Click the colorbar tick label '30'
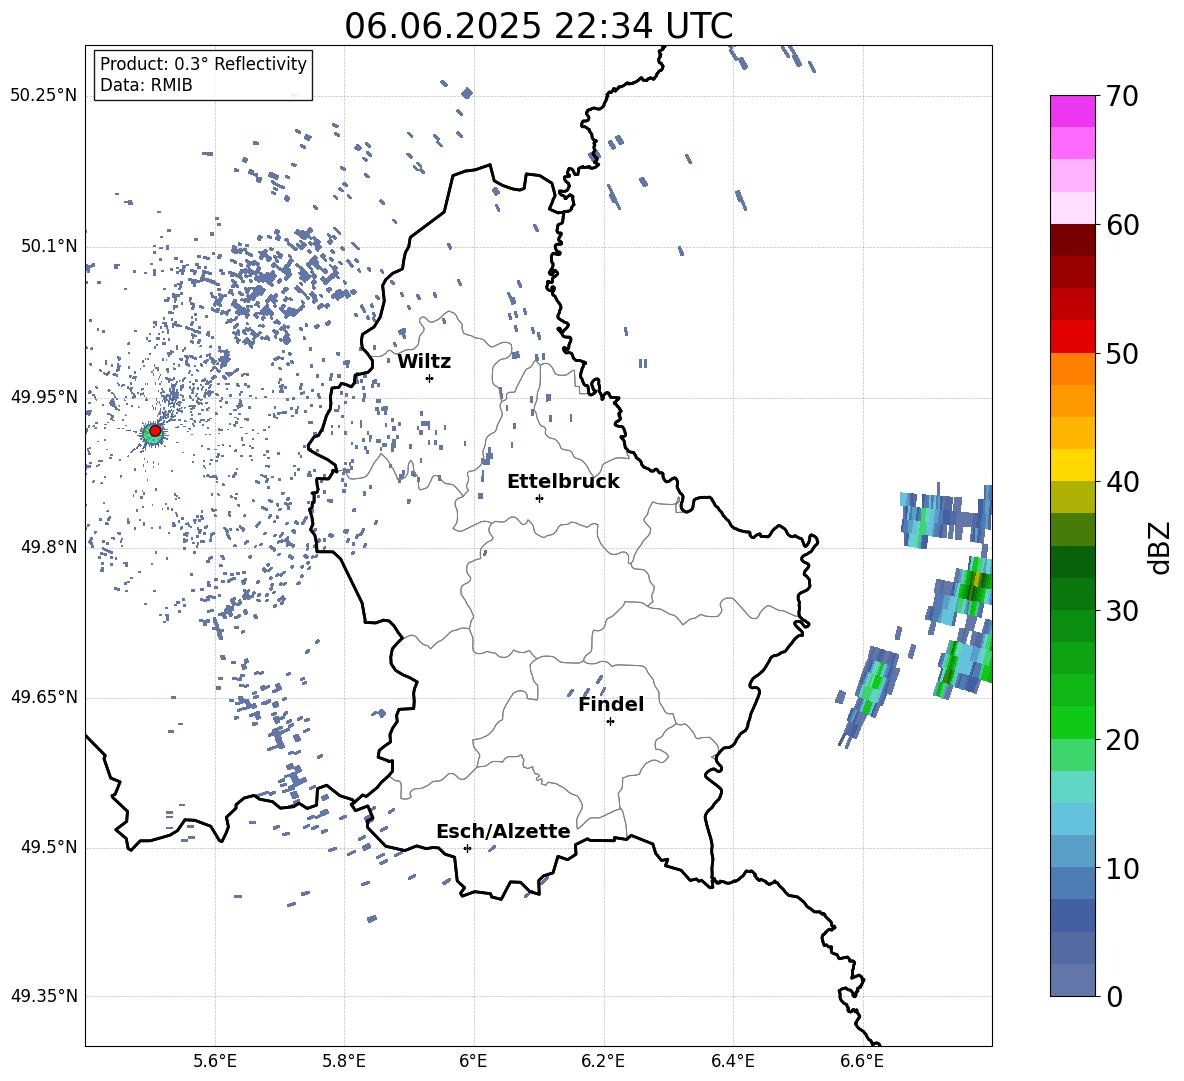 click(x=1122, y=611)
